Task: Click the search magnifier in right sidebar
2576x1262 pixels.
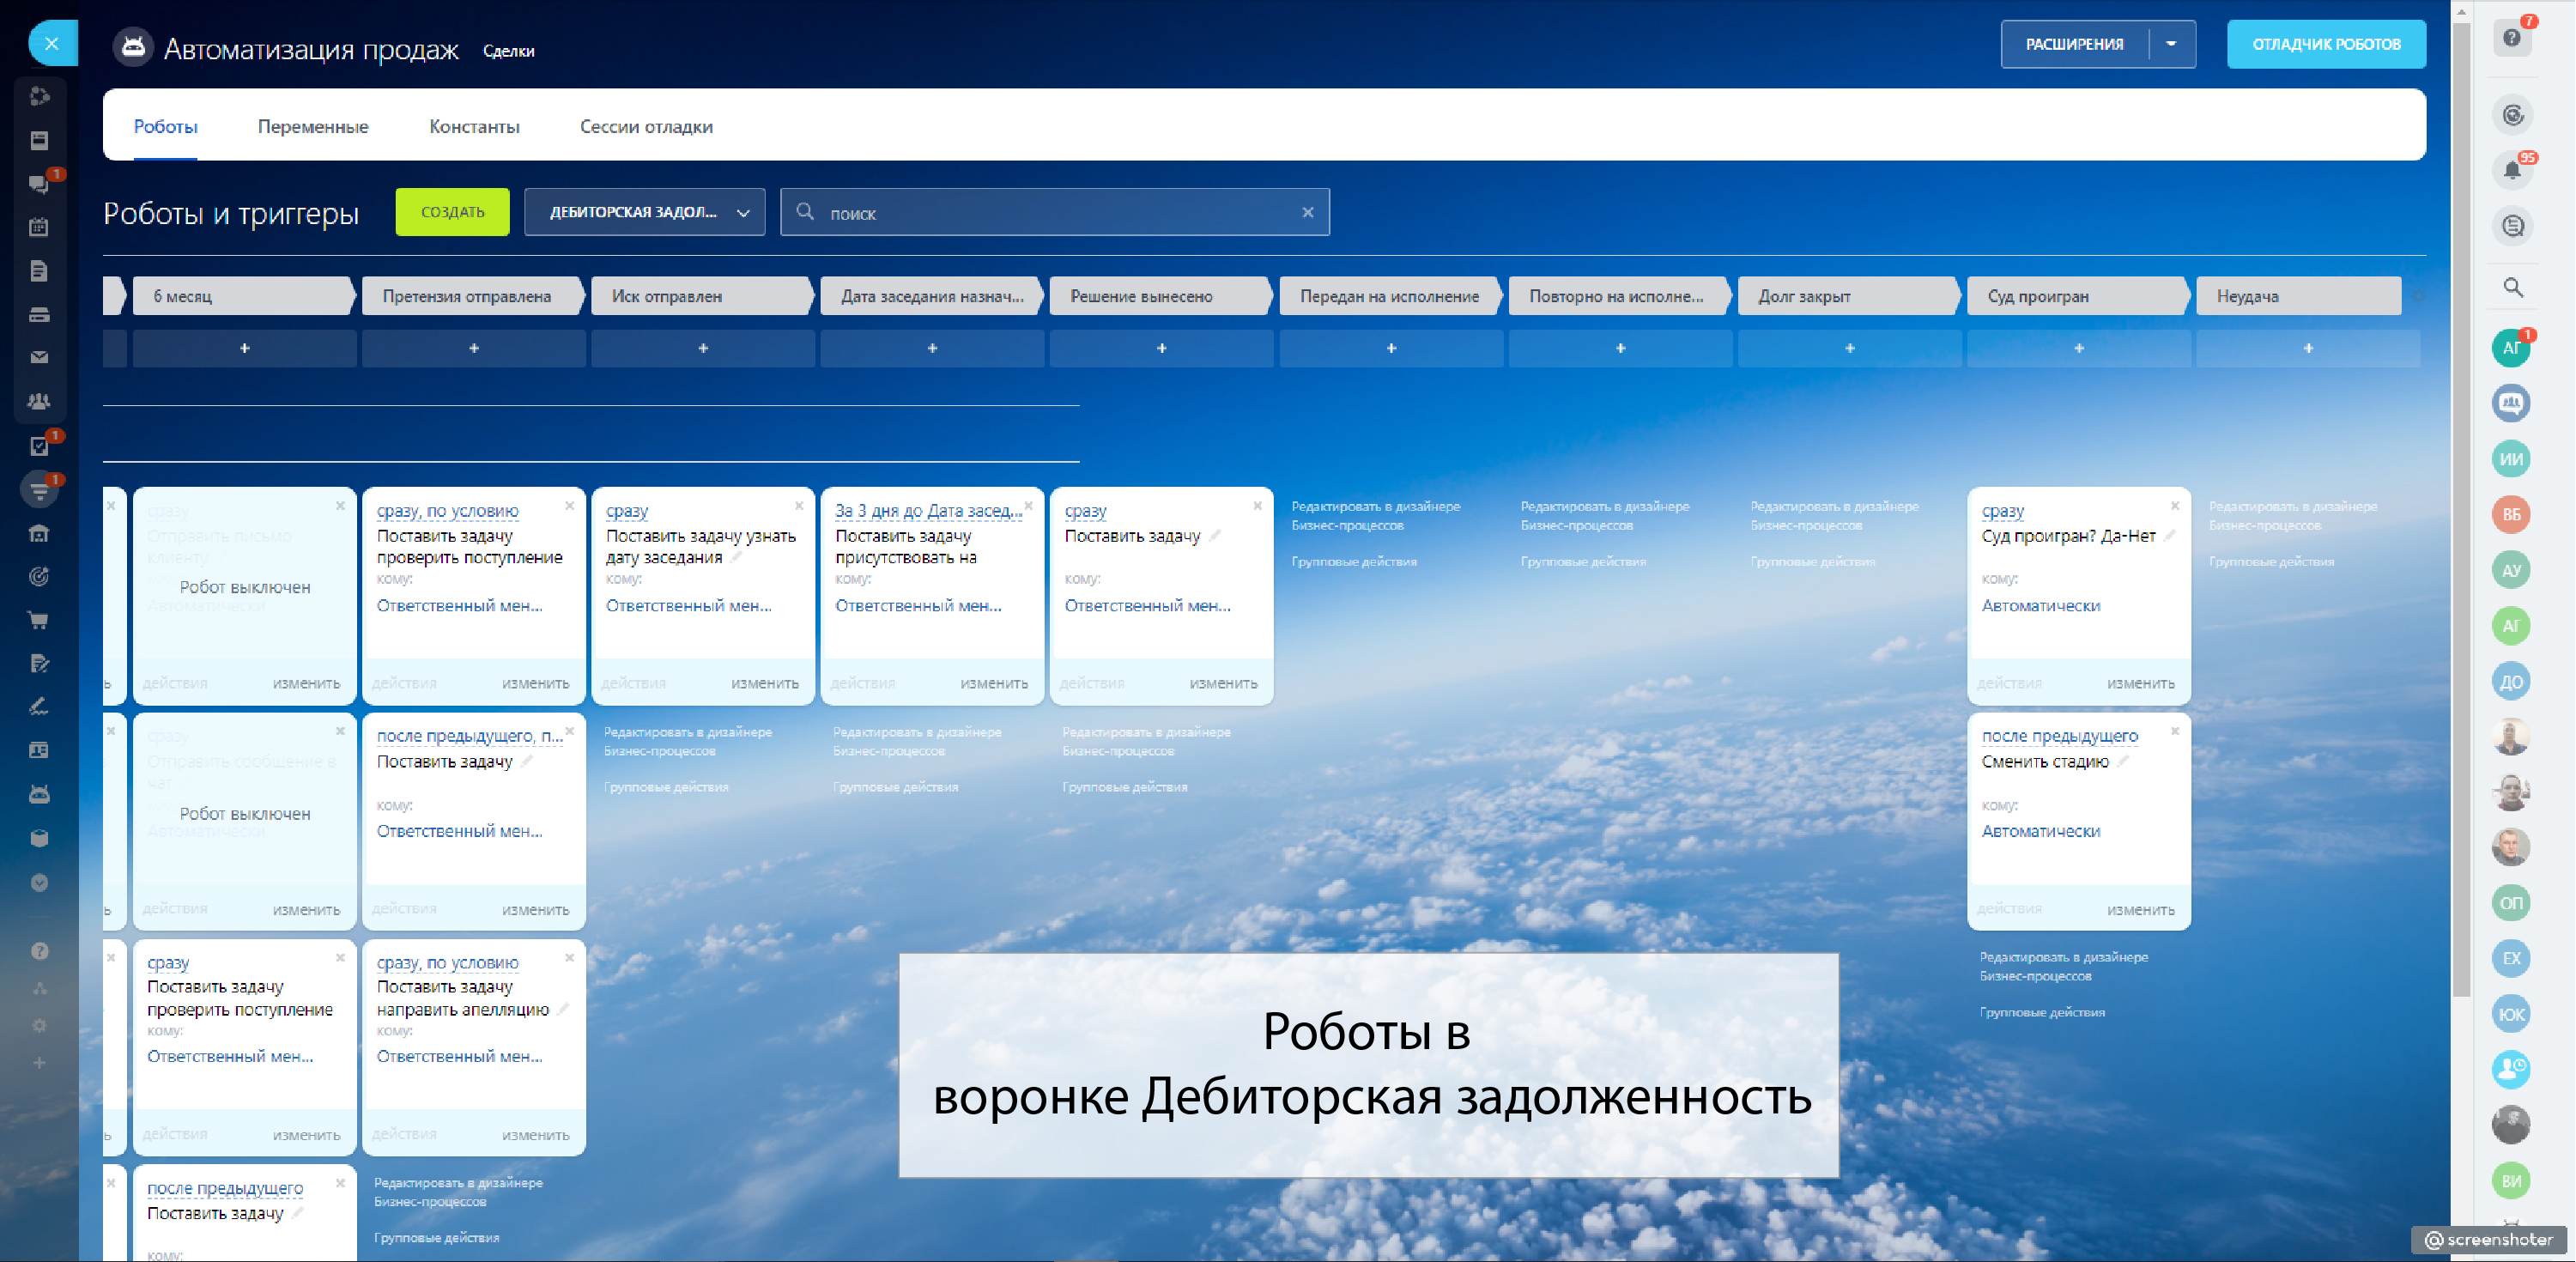Action: coord(2512,289)
